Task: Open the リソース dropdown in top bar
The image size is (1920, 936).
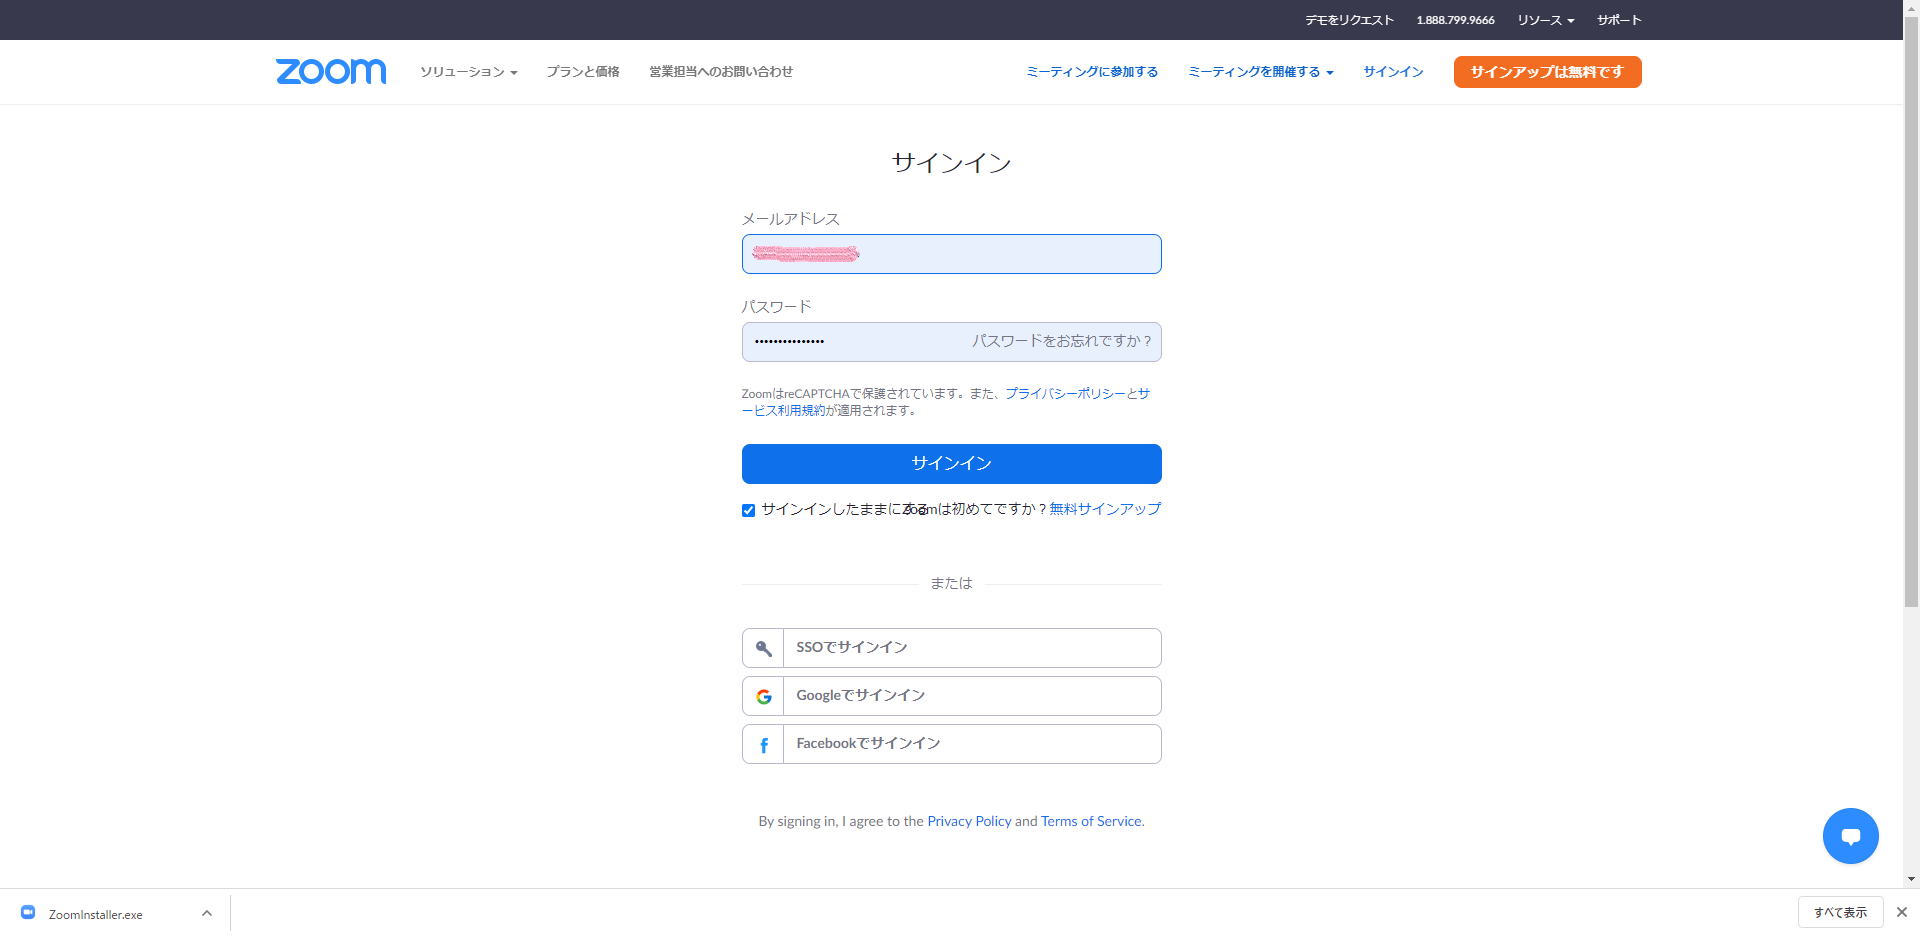Action: point(1545,20)
